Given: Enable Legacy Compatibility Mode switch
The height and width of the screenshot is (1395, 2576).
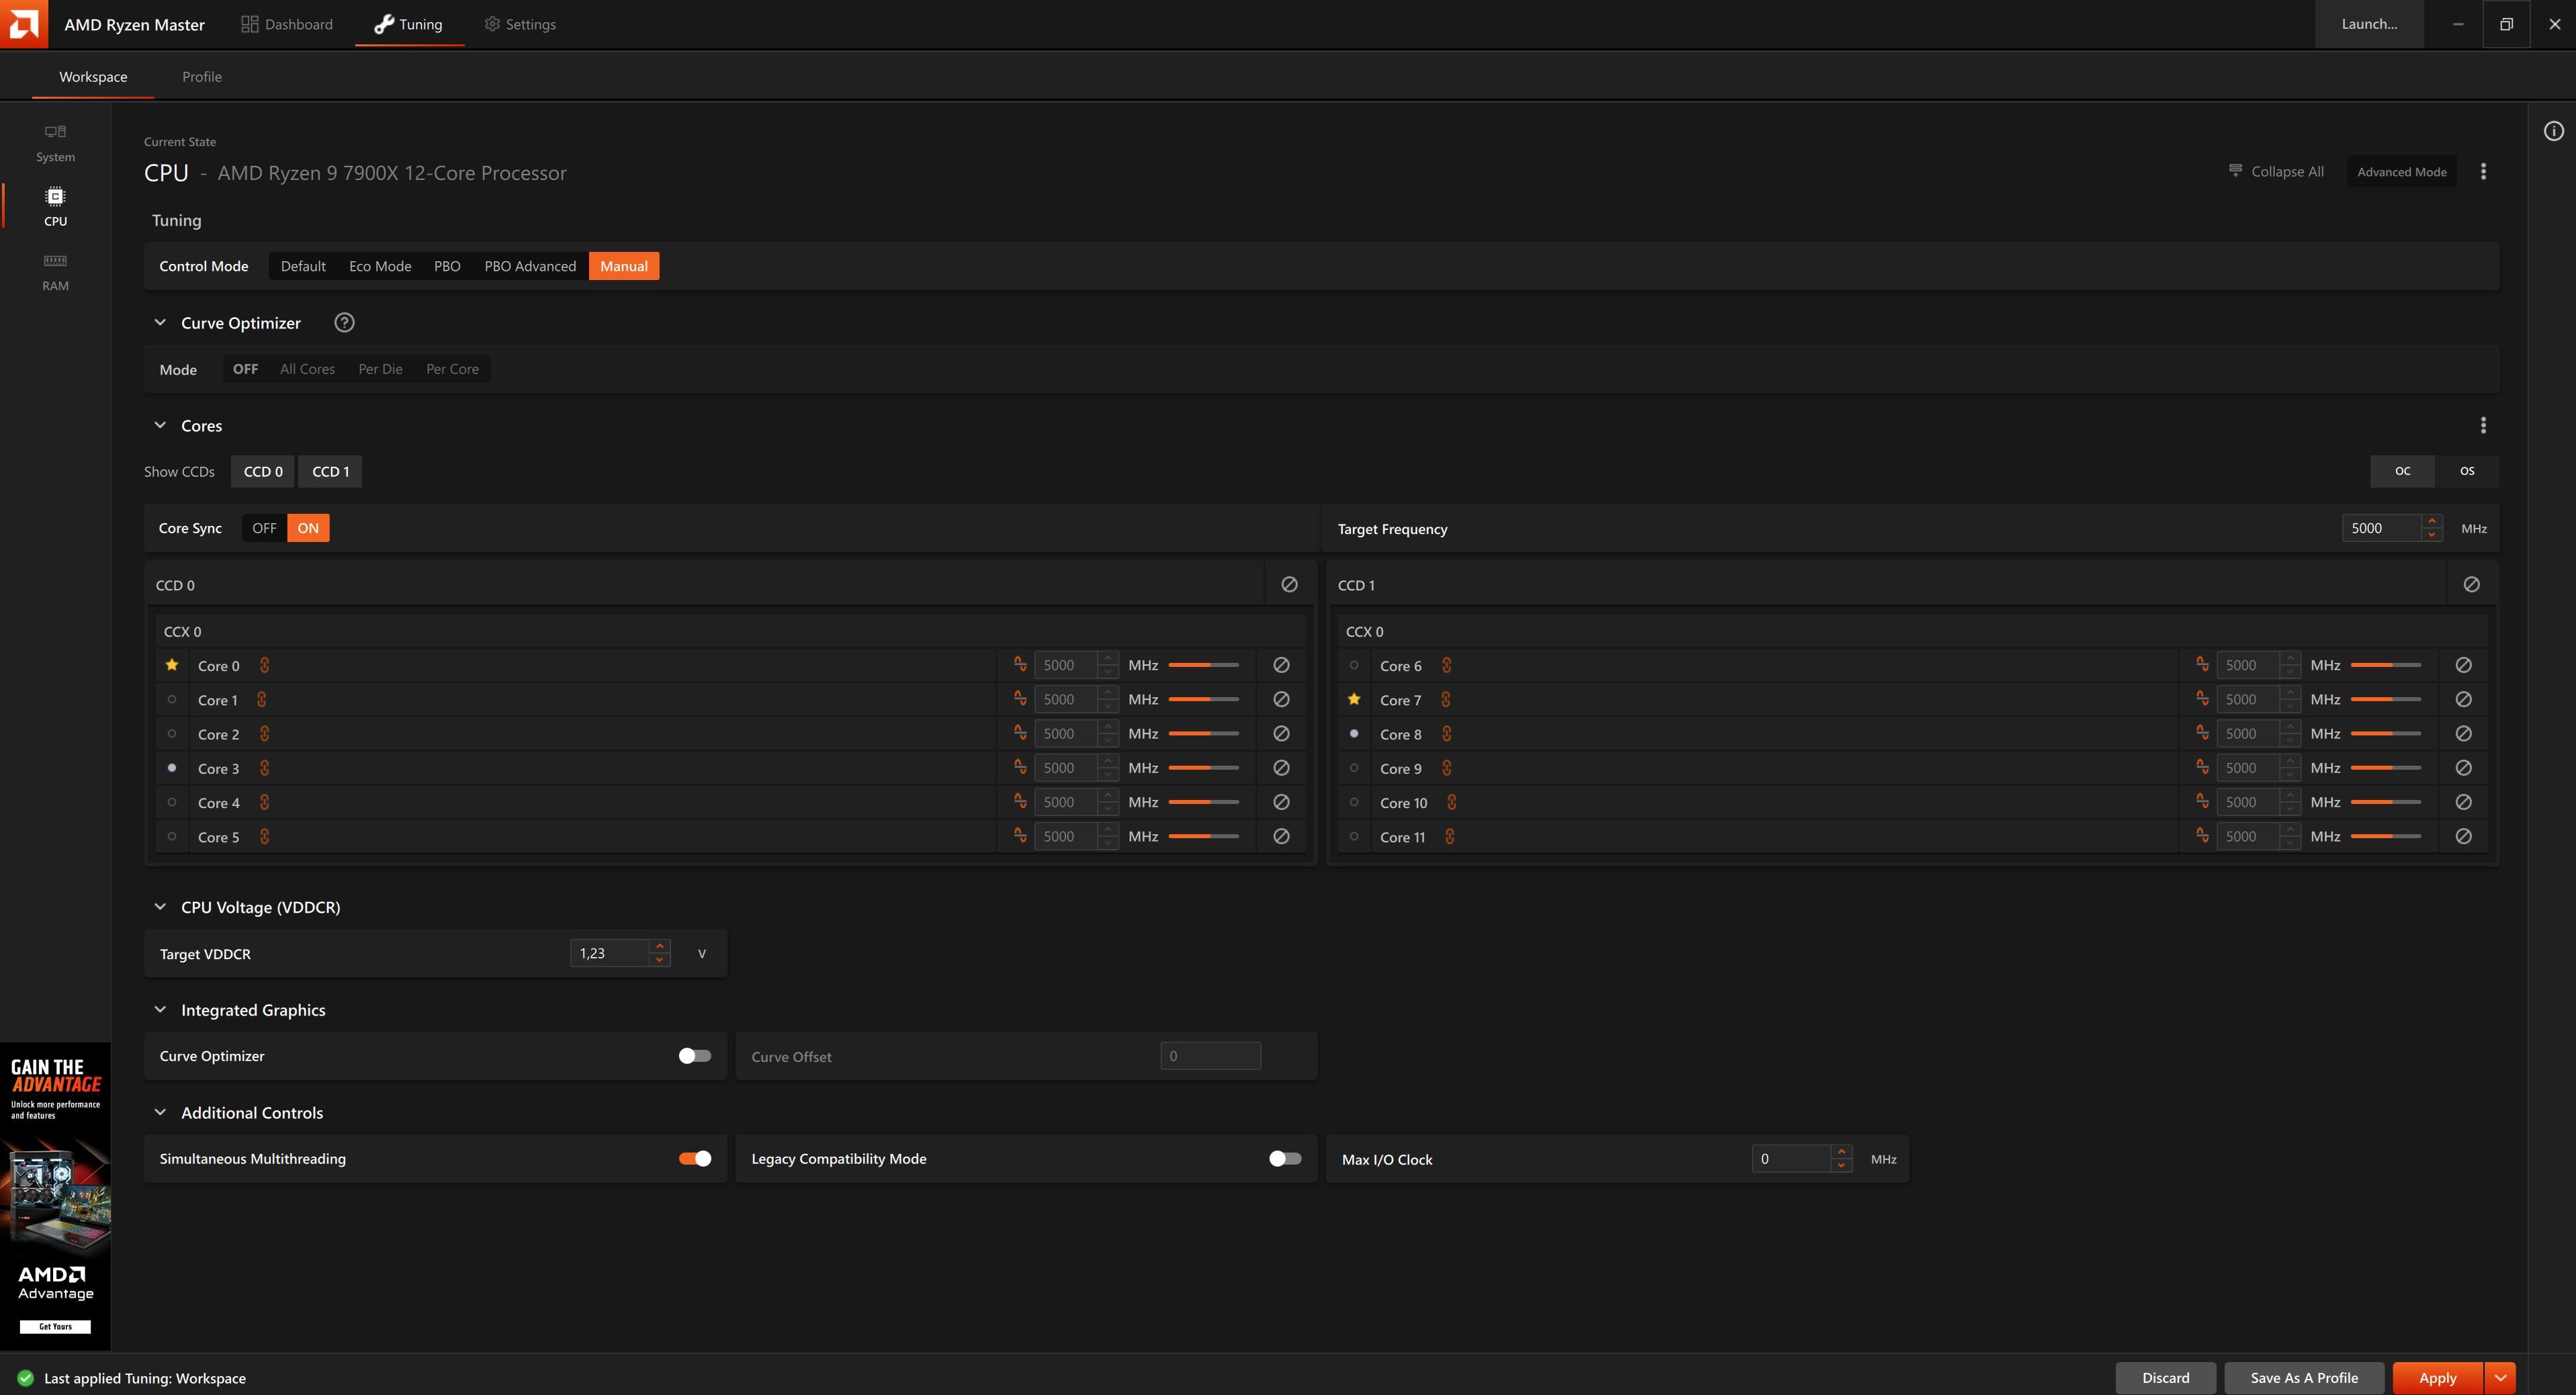Looking at the screenshot, I should (1285, 1158).
